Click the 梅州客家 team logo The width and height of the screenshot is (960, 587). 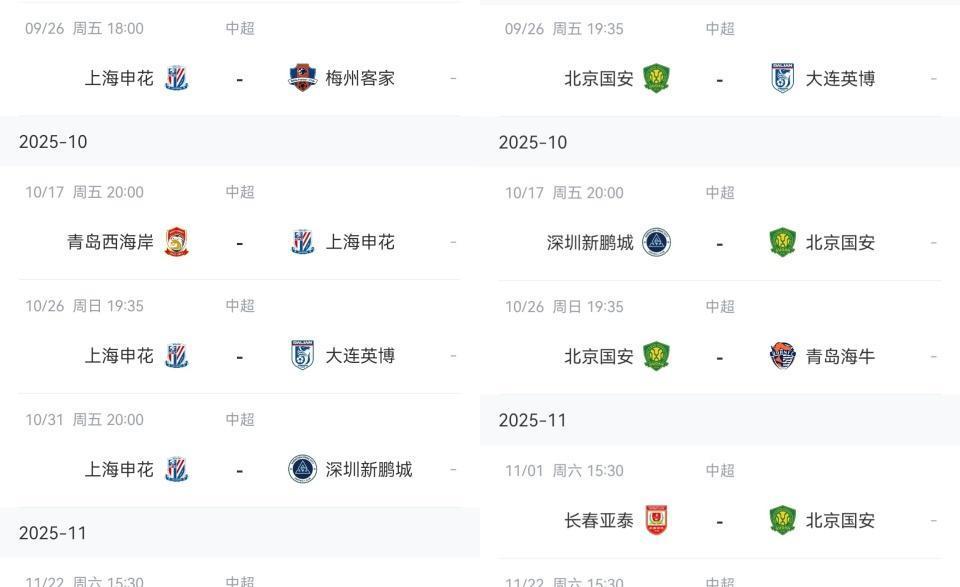click(x=302, y=78)
